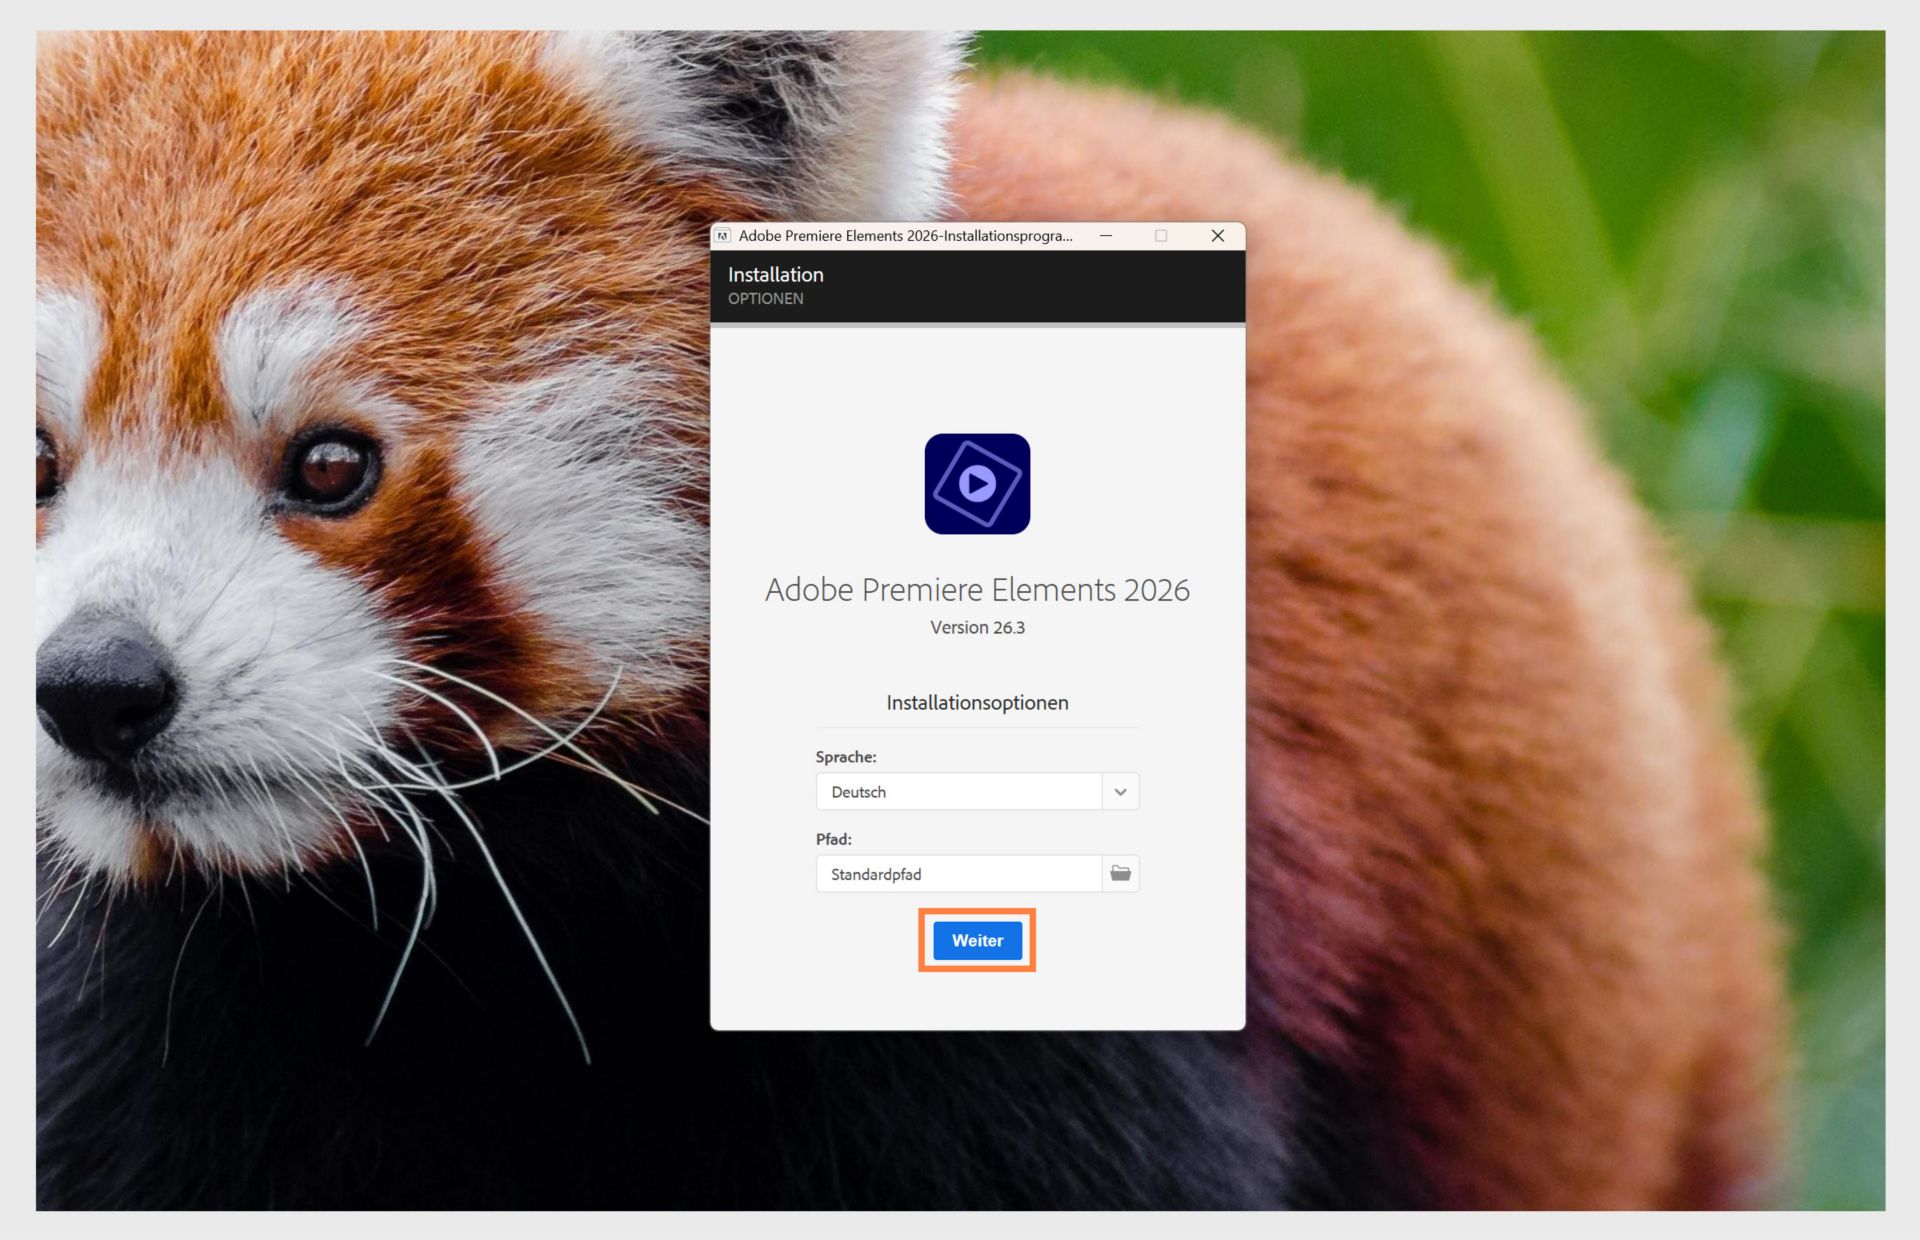Screen dimensions: 1920x1240
Task: Minimize the installer window
Action: tap(1106, 236)
